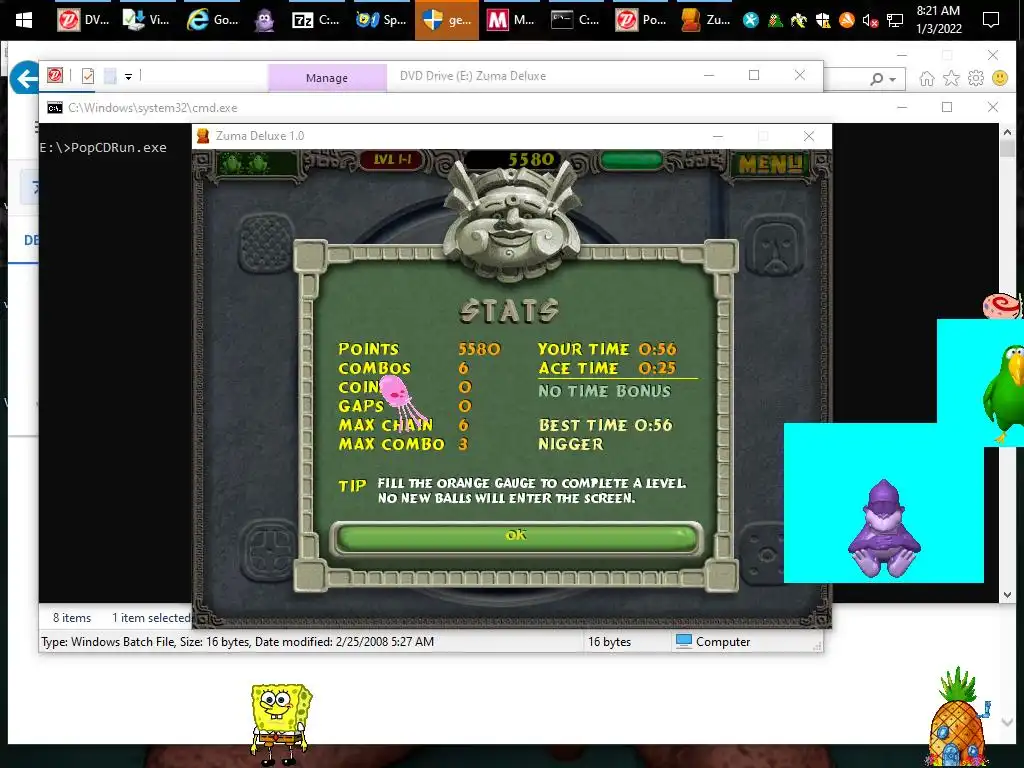The height and width of the screenshot is (768, 1024).
Task: Expand the browser search dropdown arrow
Action: (893, 80)
